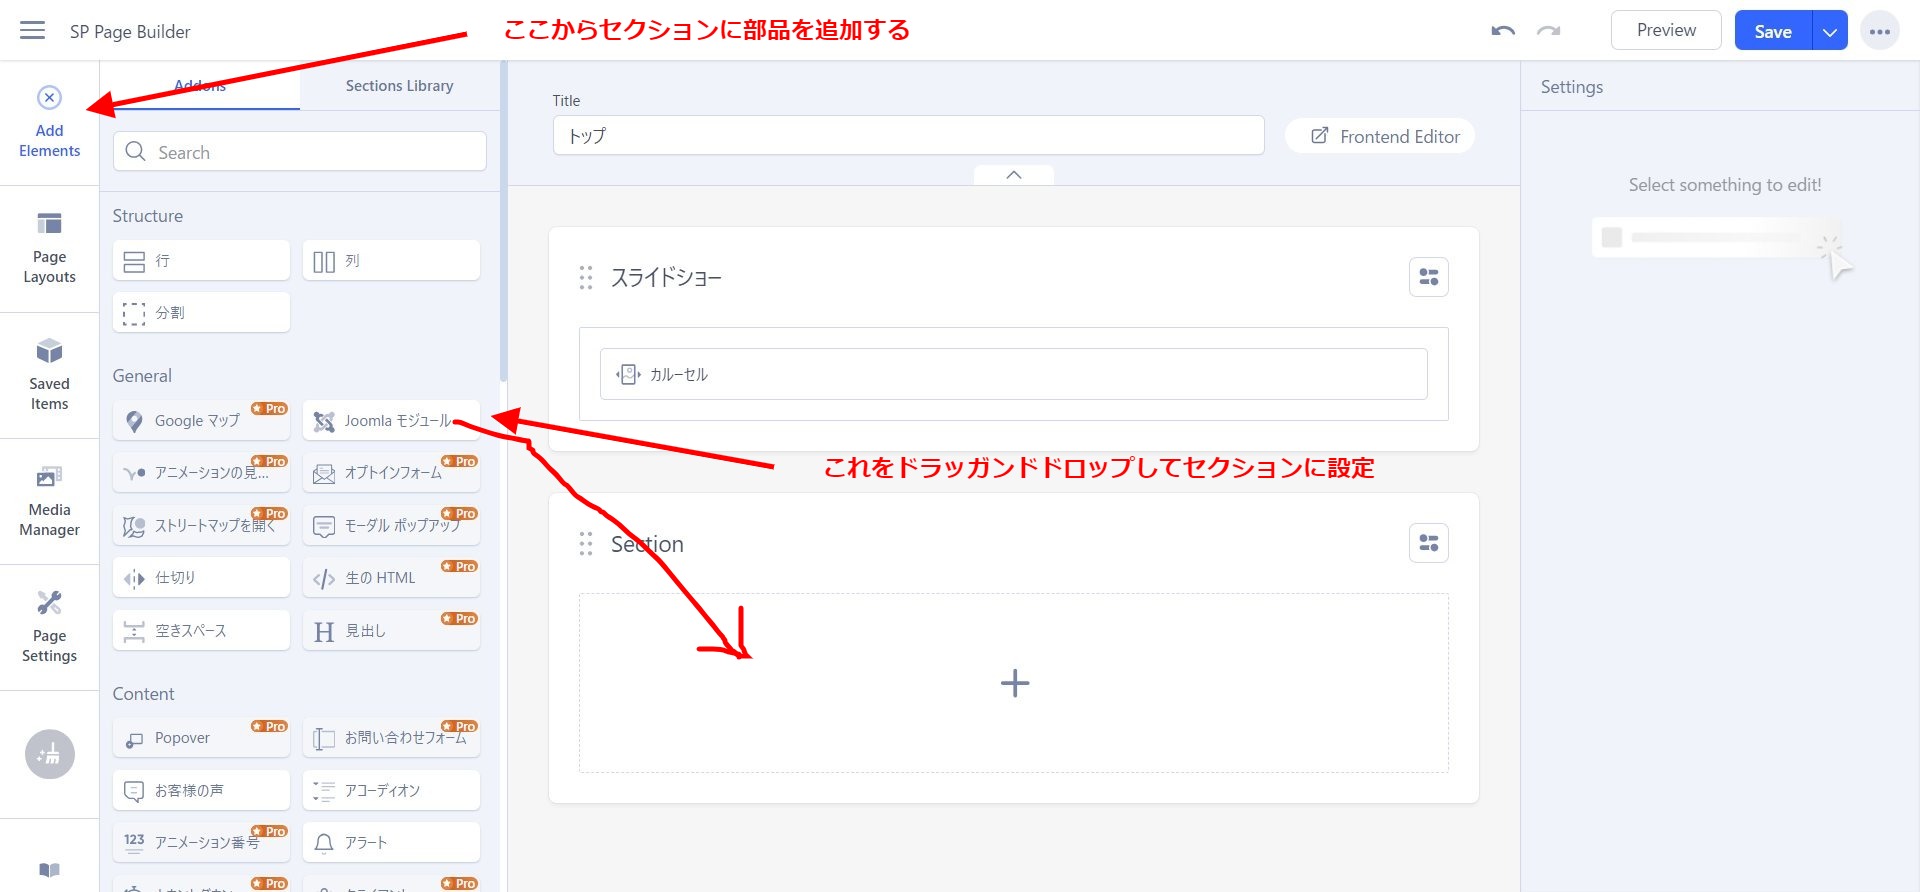Click the Title input field
This screenshot has width=1920, height=892.
click(x=907, y=135)
